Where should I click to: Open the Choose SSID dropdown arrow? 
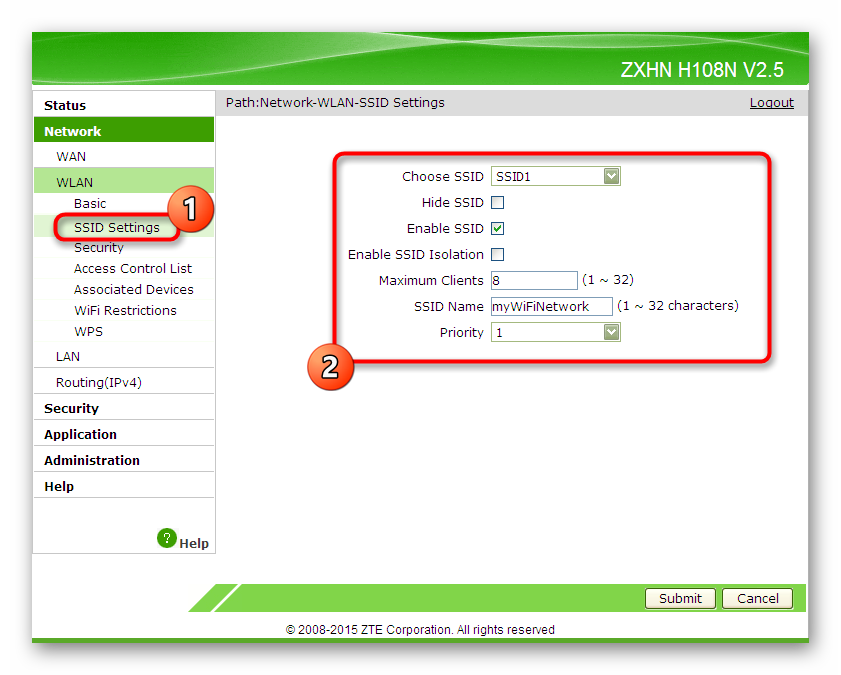[611, 176]
